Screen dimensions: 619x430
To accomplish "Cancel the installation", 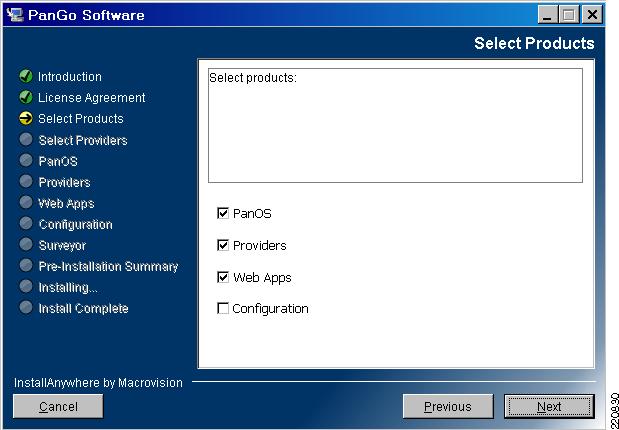I will [x=58, y=406].
